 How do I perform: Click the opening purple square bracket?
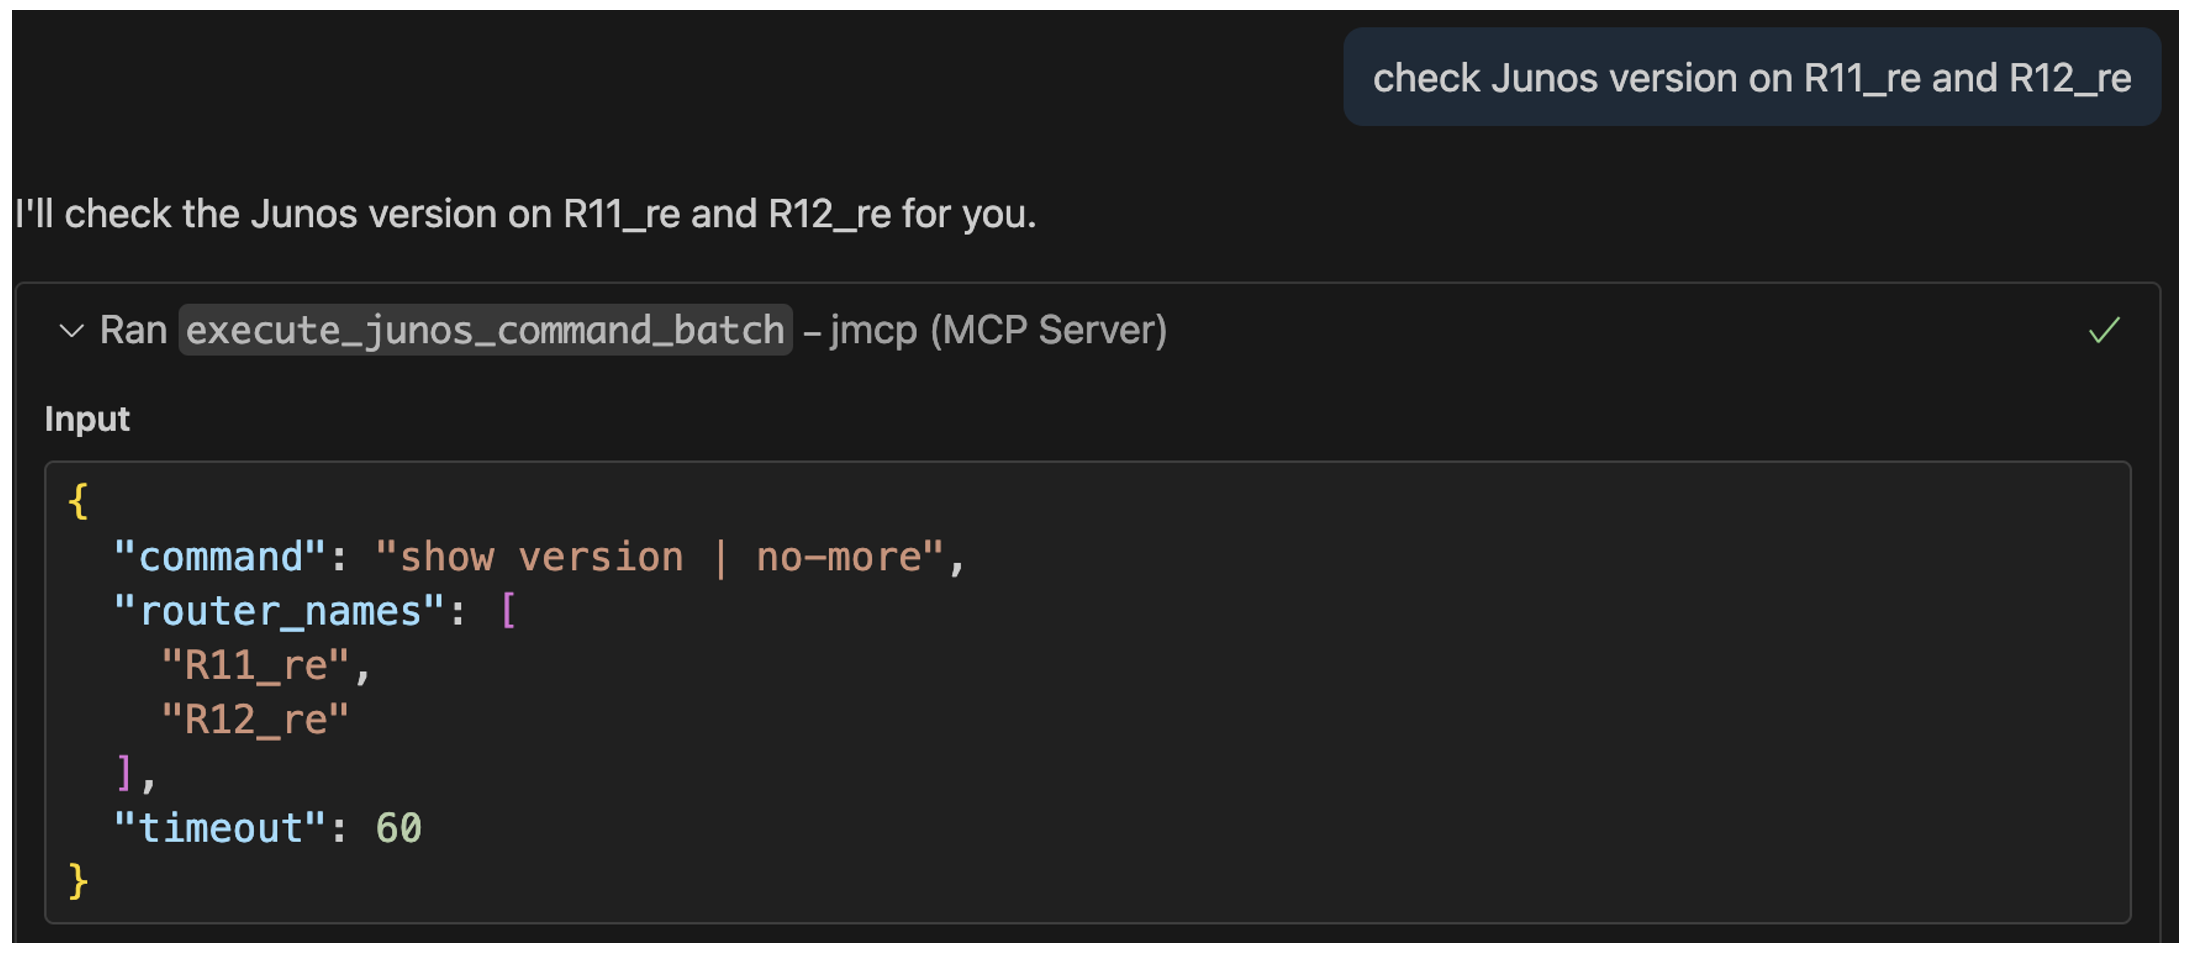[x=508, y=611]
